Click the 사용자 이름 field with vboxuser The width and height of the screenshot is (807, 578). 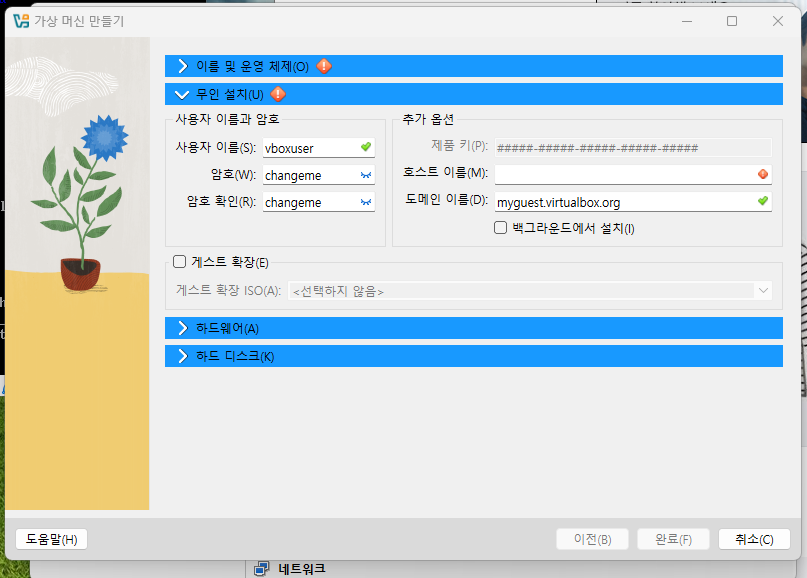tap(319, 148)
